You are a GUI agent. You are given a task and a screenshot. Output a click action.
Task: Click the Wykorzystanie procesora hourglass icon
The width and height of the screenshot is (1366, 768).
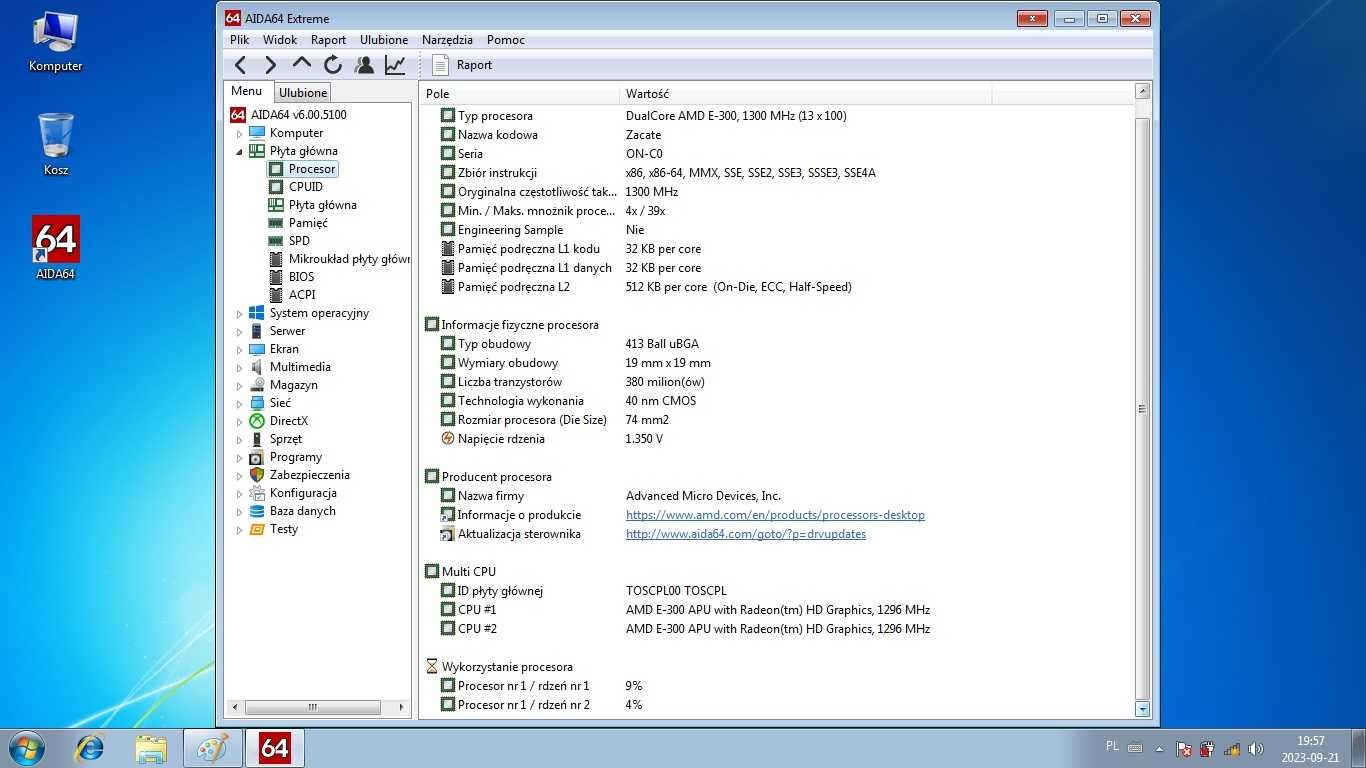432,667
